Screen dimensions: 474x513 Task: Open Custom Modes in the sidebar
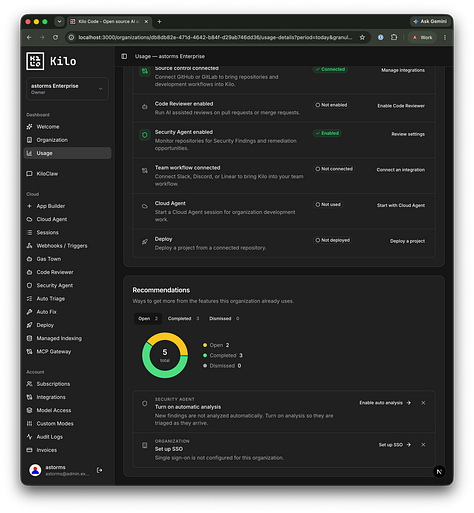point(67,424)
